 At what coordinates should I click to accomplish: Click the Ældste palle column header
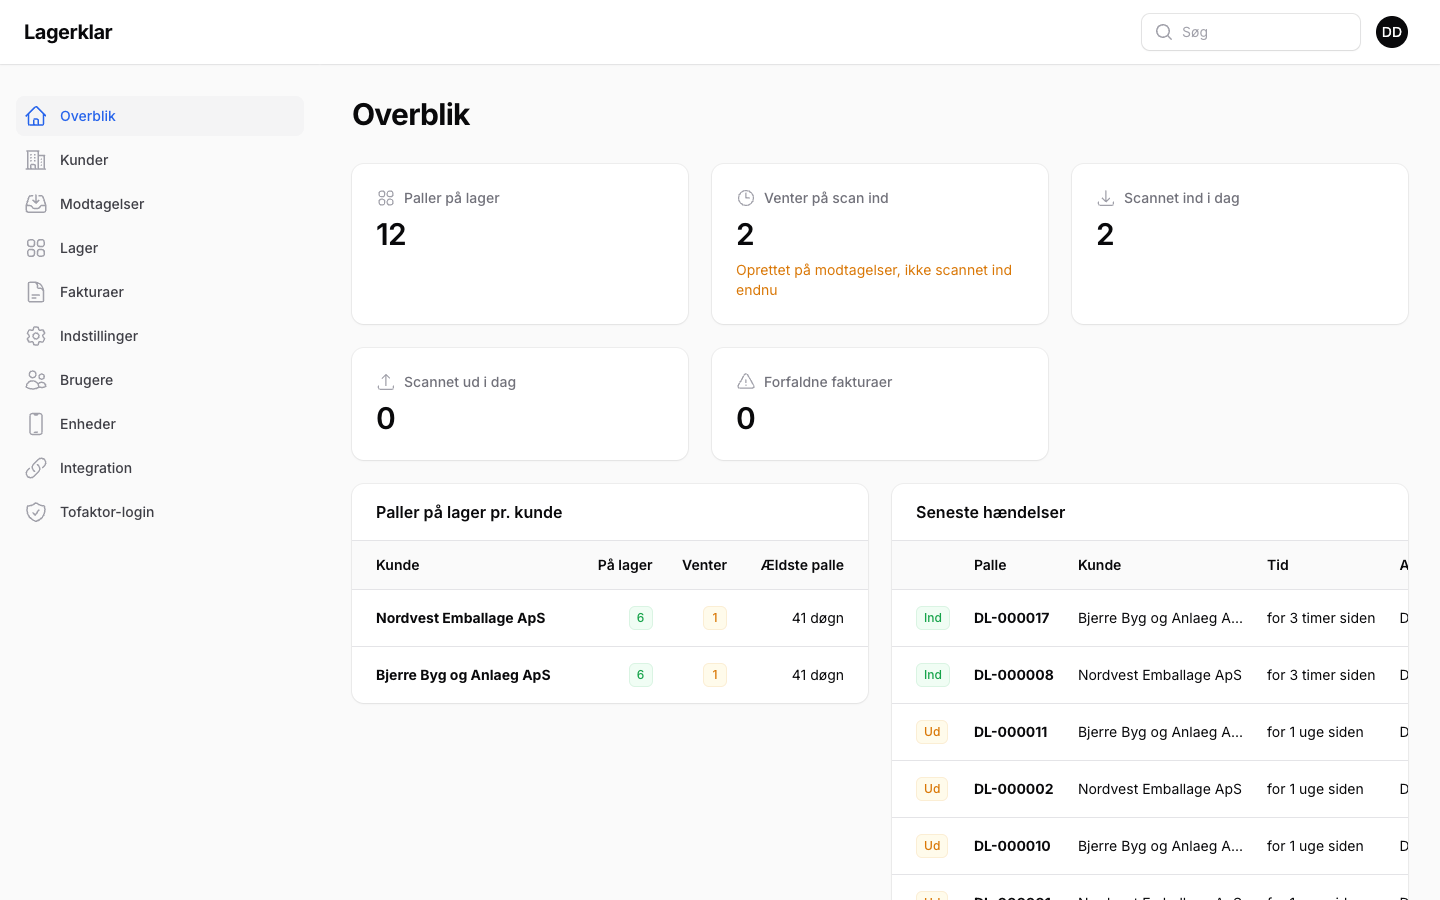(x=802, y=565)
